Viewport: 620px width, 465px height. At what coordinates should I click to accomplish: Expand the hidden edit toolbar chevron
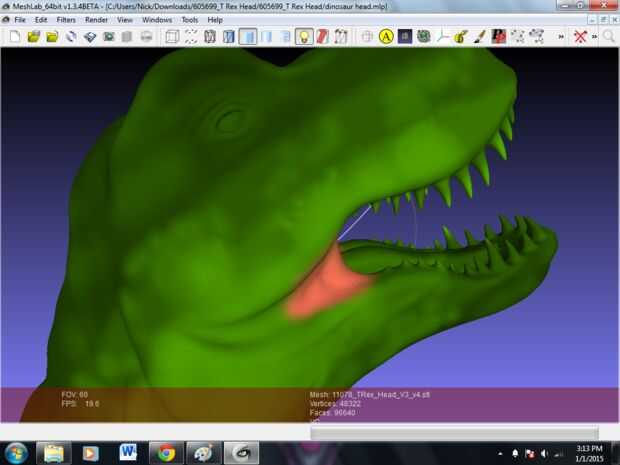(561, 37)
